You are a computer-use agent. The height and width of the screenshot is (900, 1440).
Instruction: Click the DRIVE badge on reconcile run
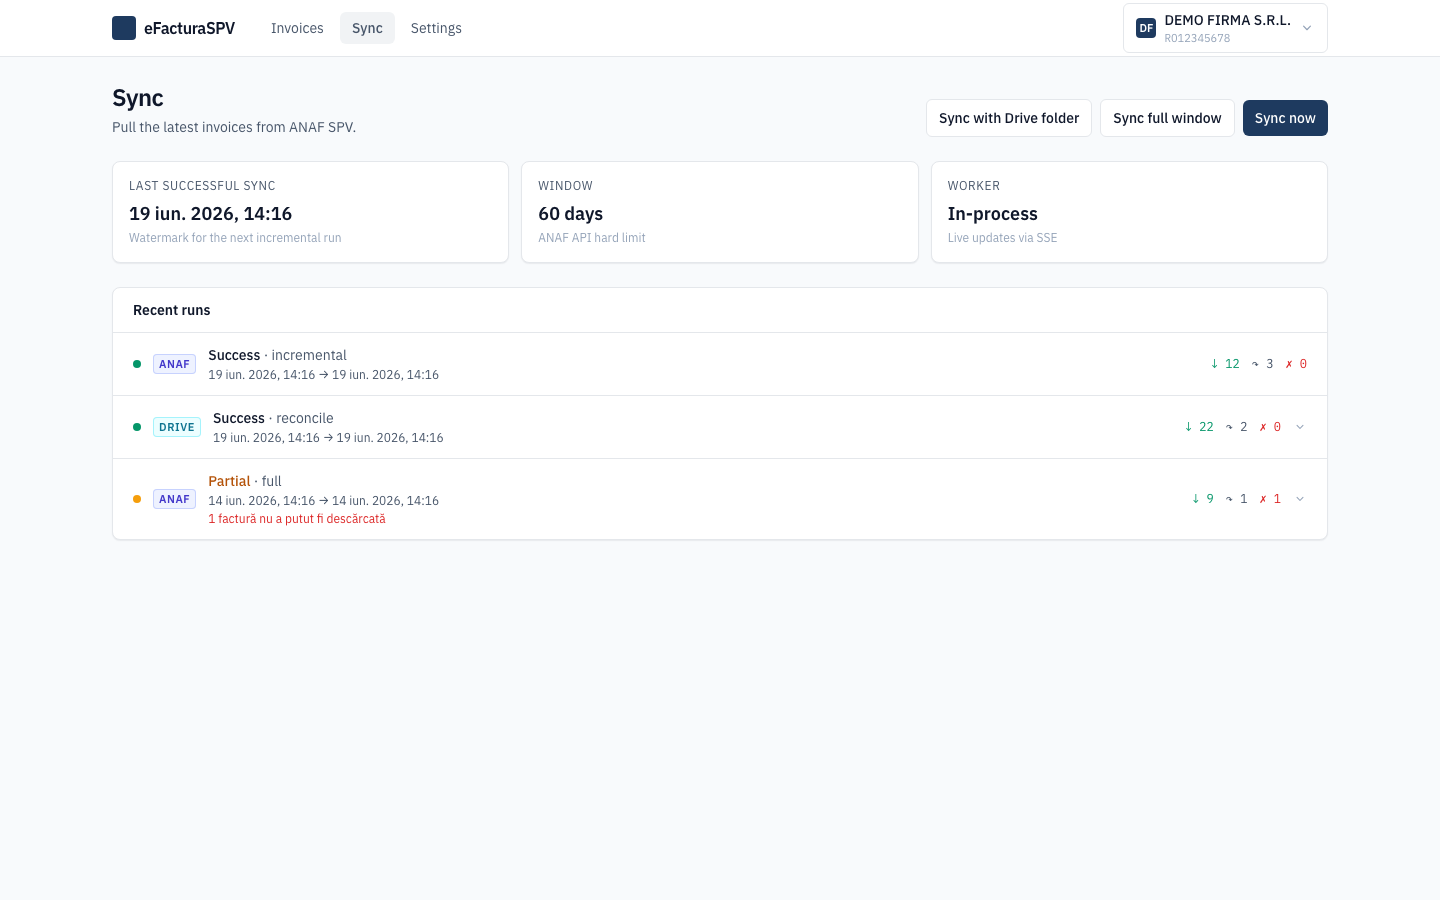[177, 427]
